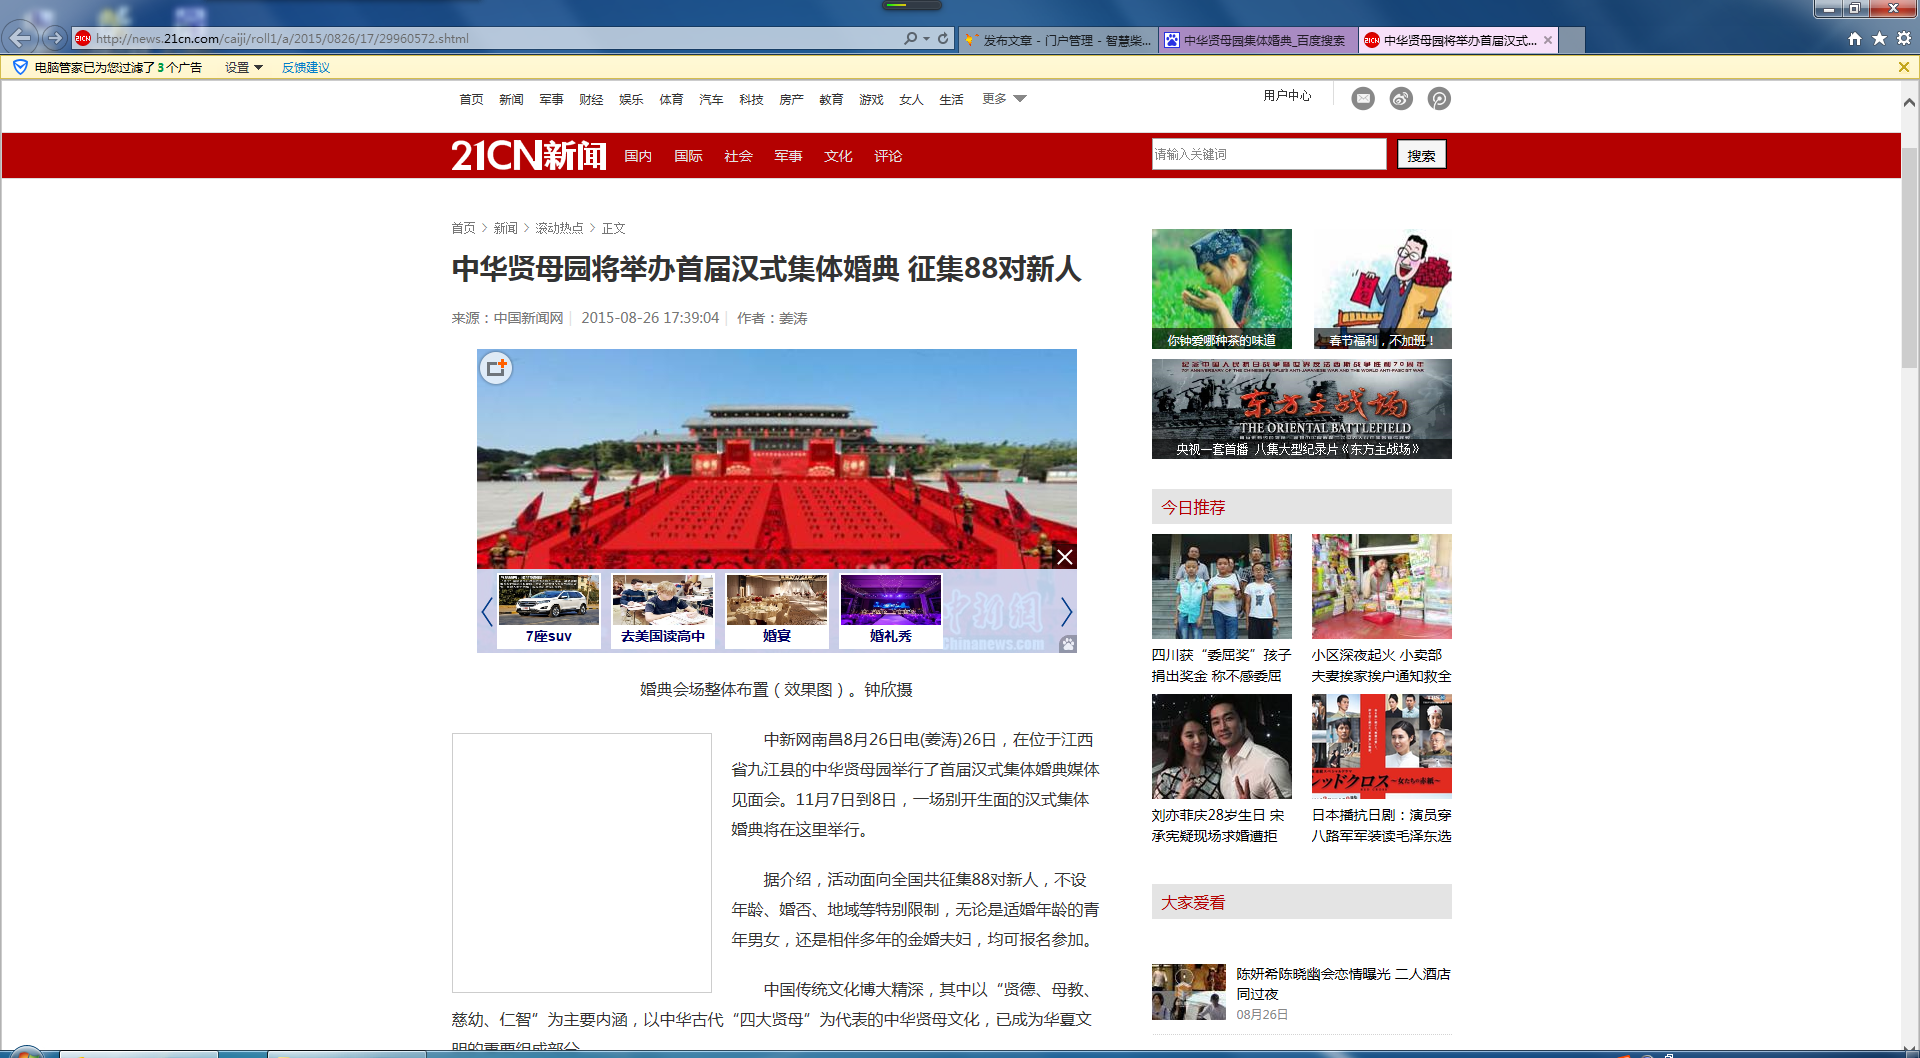Open the 婚宴 ad thumbnail
This screenshot has width=1920, height=1058.
777,610
